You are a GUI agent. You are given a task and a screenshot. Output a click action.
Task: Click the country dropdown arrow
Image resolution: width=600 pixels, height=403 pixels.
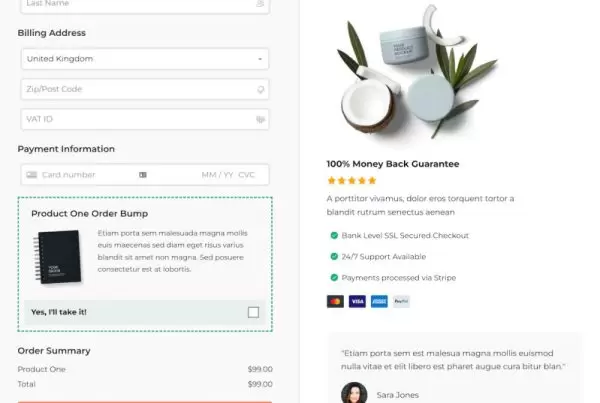click(x=260, y=59)
